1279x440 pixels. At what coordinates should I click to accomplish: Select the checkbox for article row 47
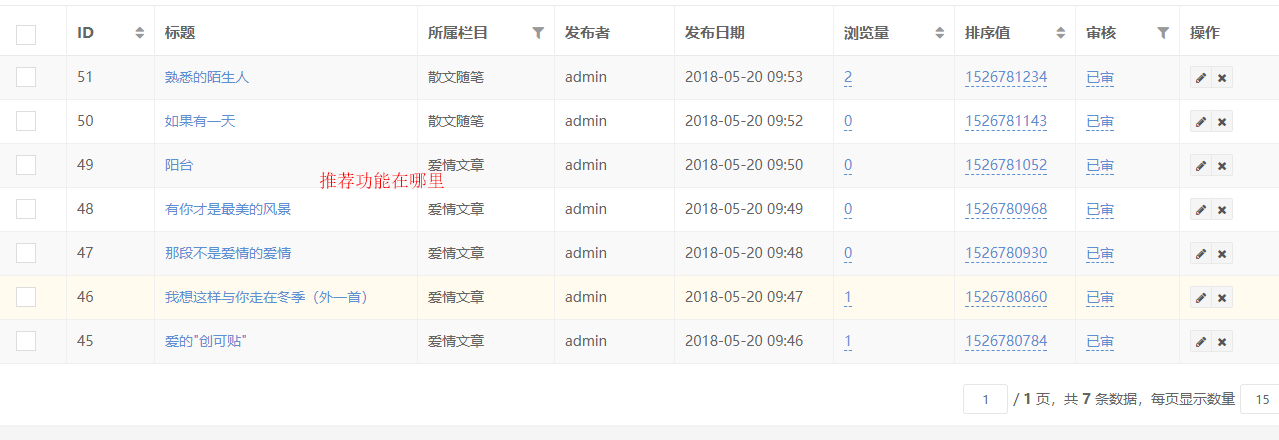[26, 253]
